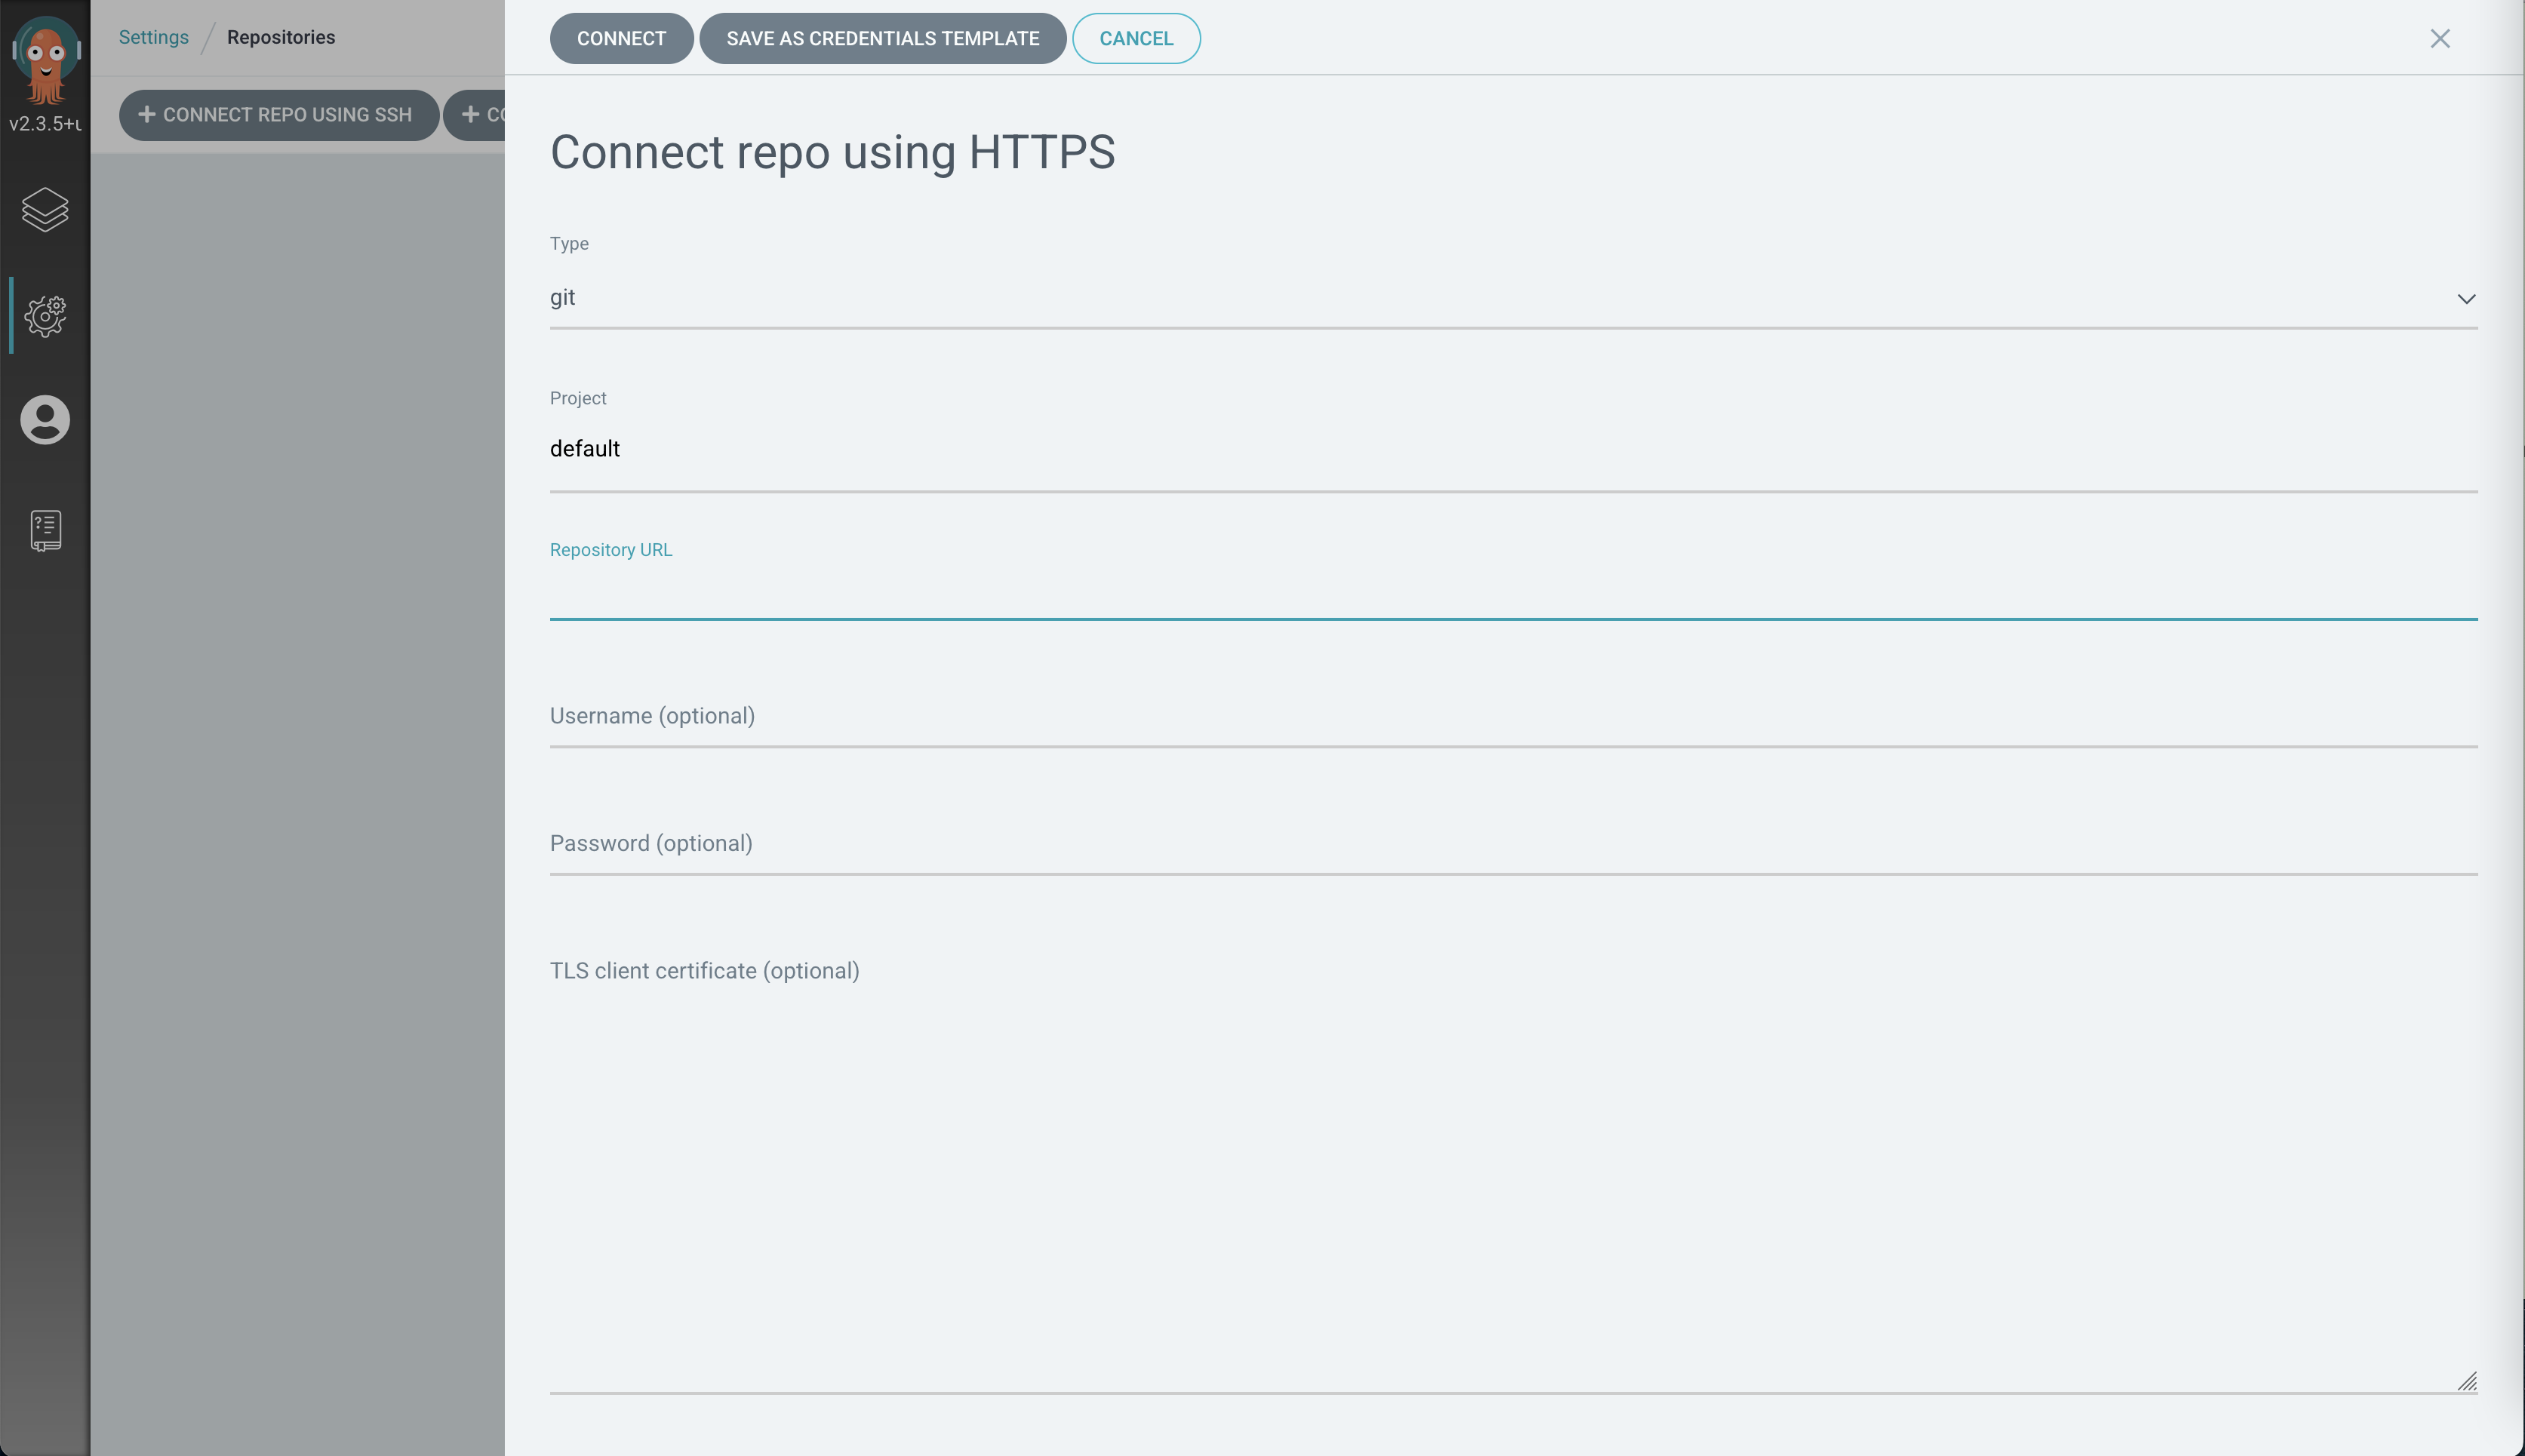Screen dimensions: 2525x1456
Task: Open Settings via the gears sidebar icon
Action: pyautogui.click(x=45, y=316)
